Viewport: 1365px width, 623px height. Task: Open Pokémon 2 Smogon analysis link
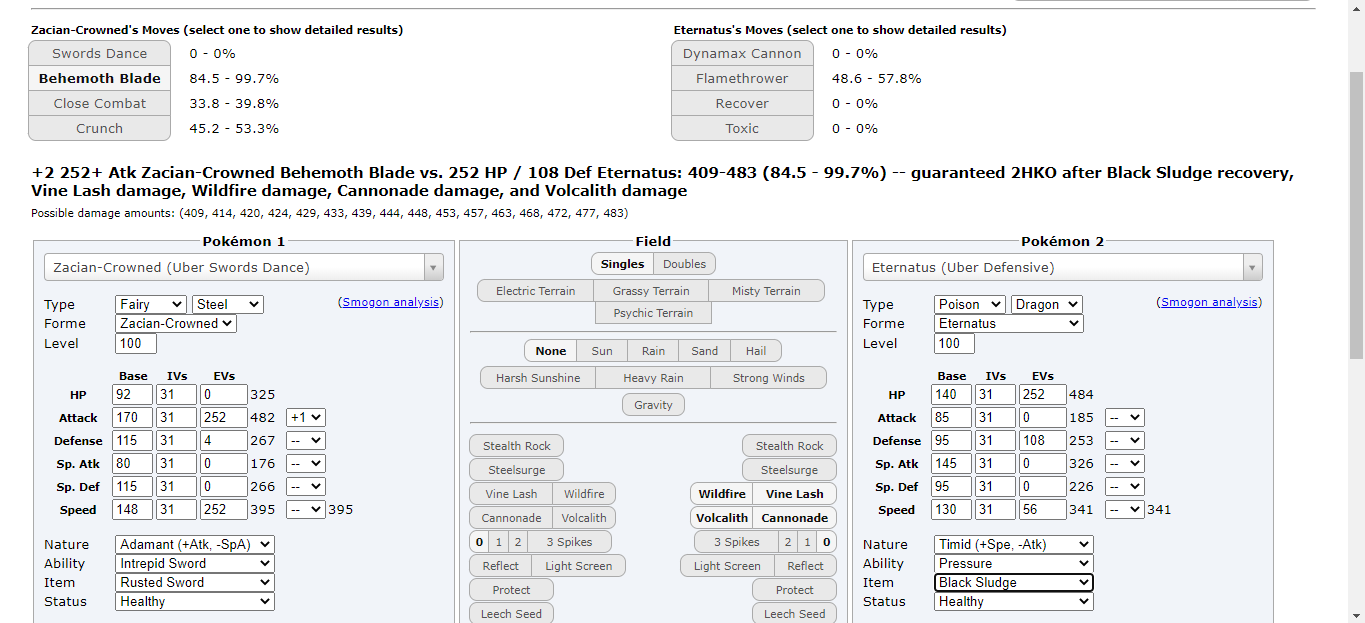1210,302
